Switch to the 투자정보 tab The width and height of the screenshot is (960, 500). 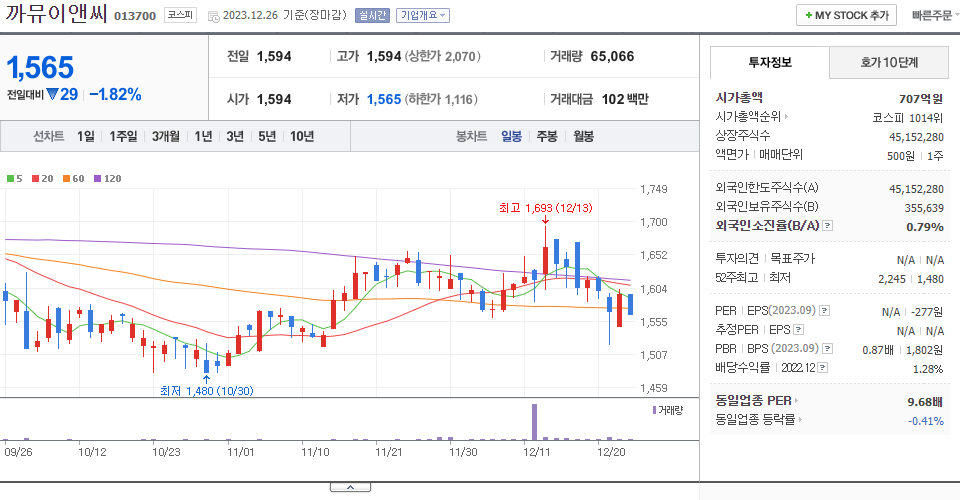tap(770, 62)
